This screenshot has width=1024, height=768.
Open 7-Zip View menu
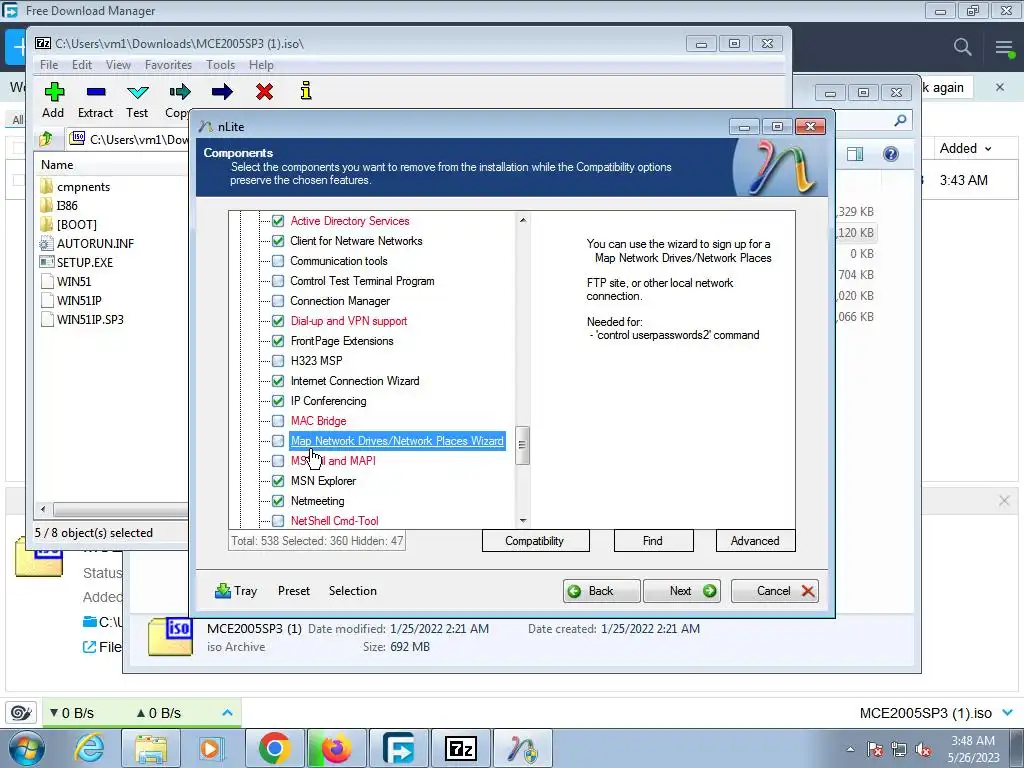(x=118, y=65)
